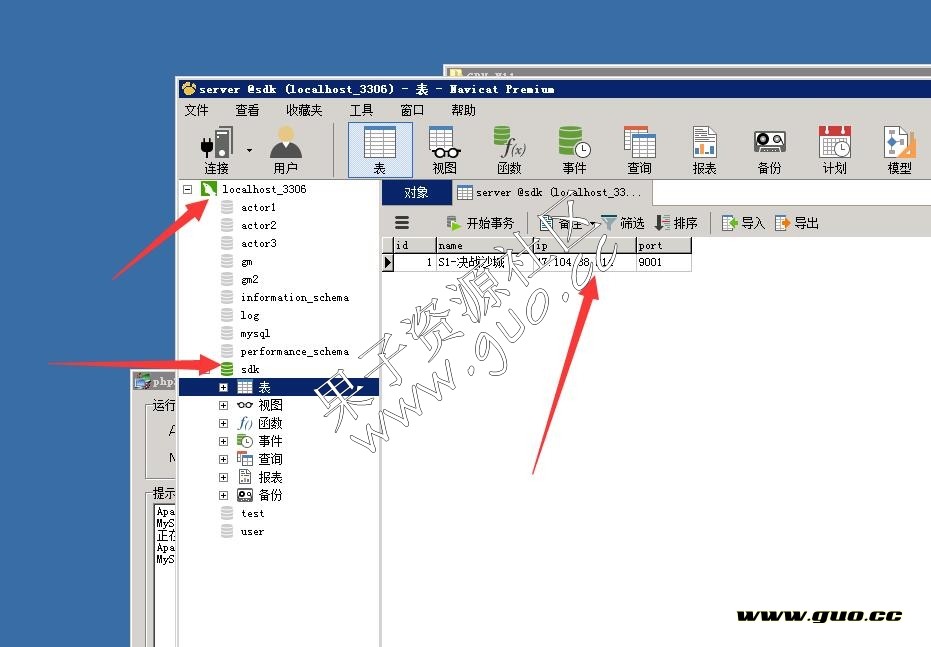
Task: Open the 查询 query toolbar icon
Action: (x=639, y=148)
